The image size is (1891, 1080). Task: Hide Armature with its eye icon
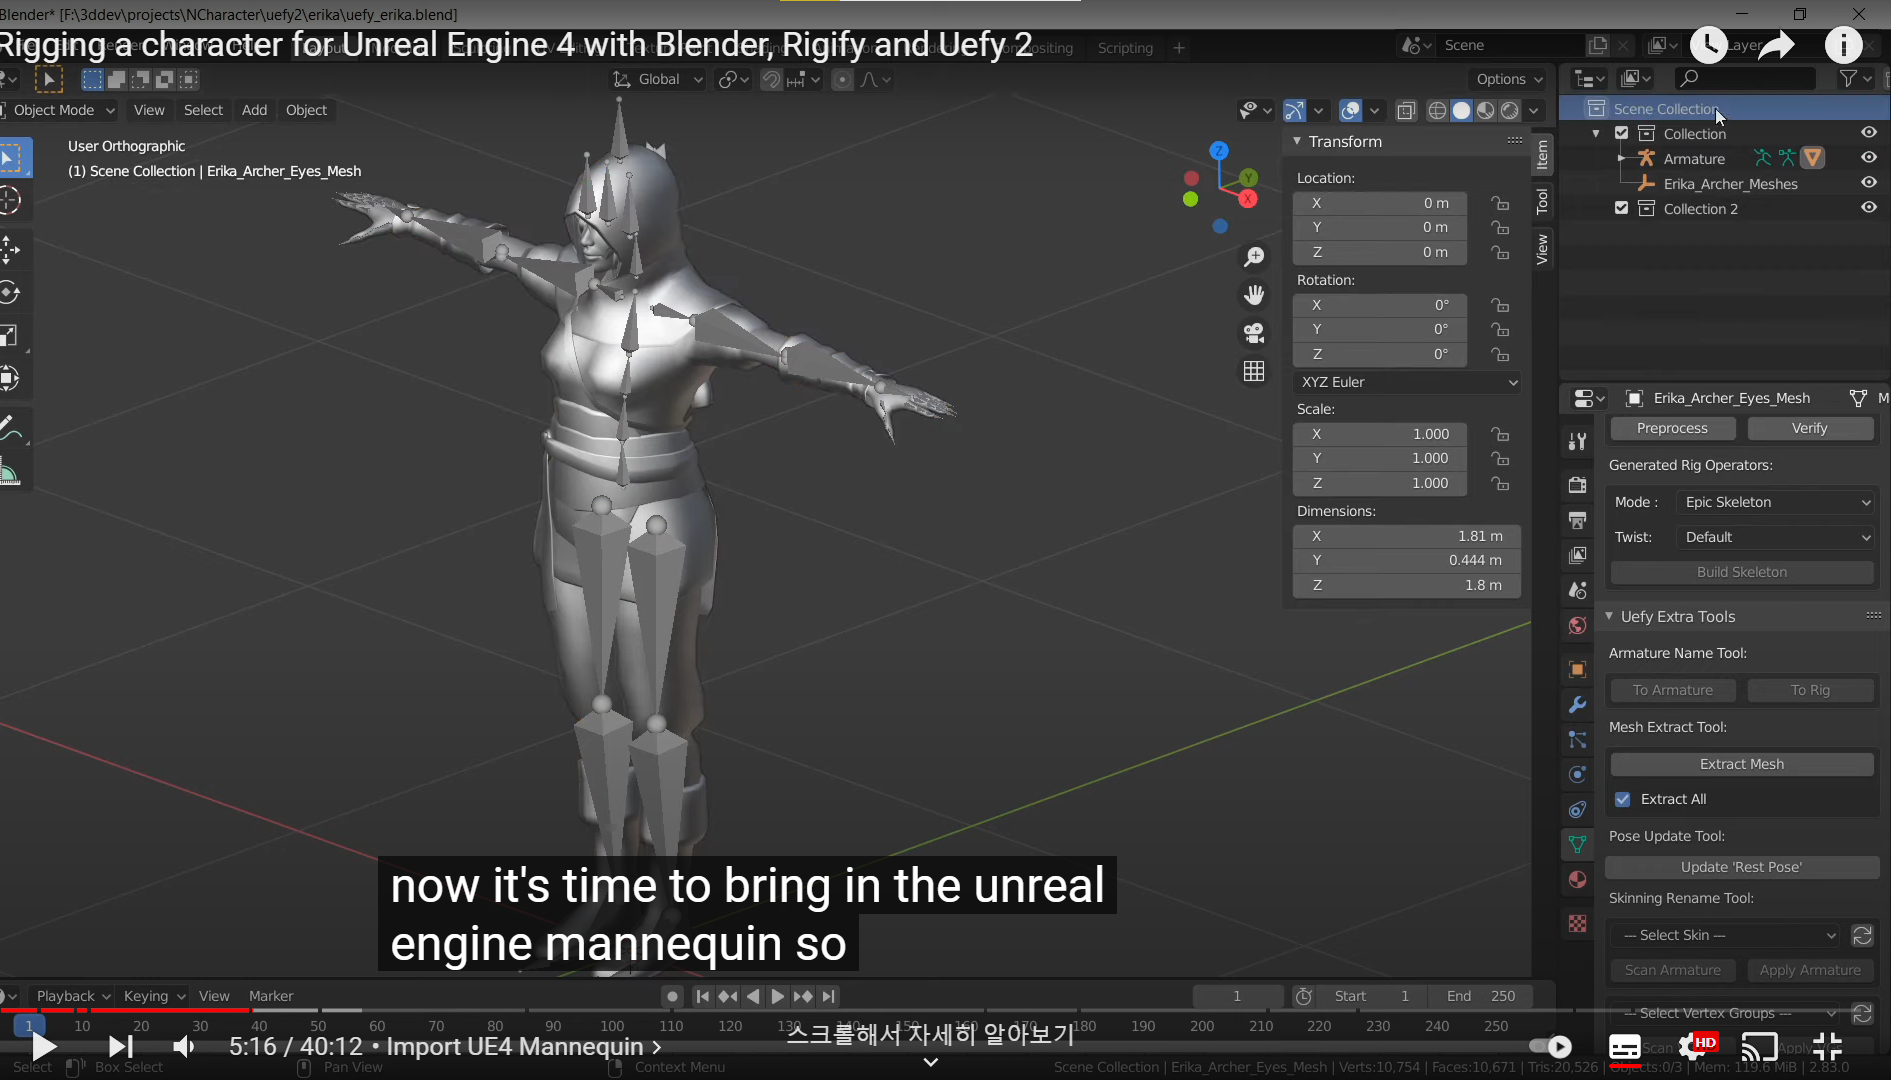(1868, 158)
